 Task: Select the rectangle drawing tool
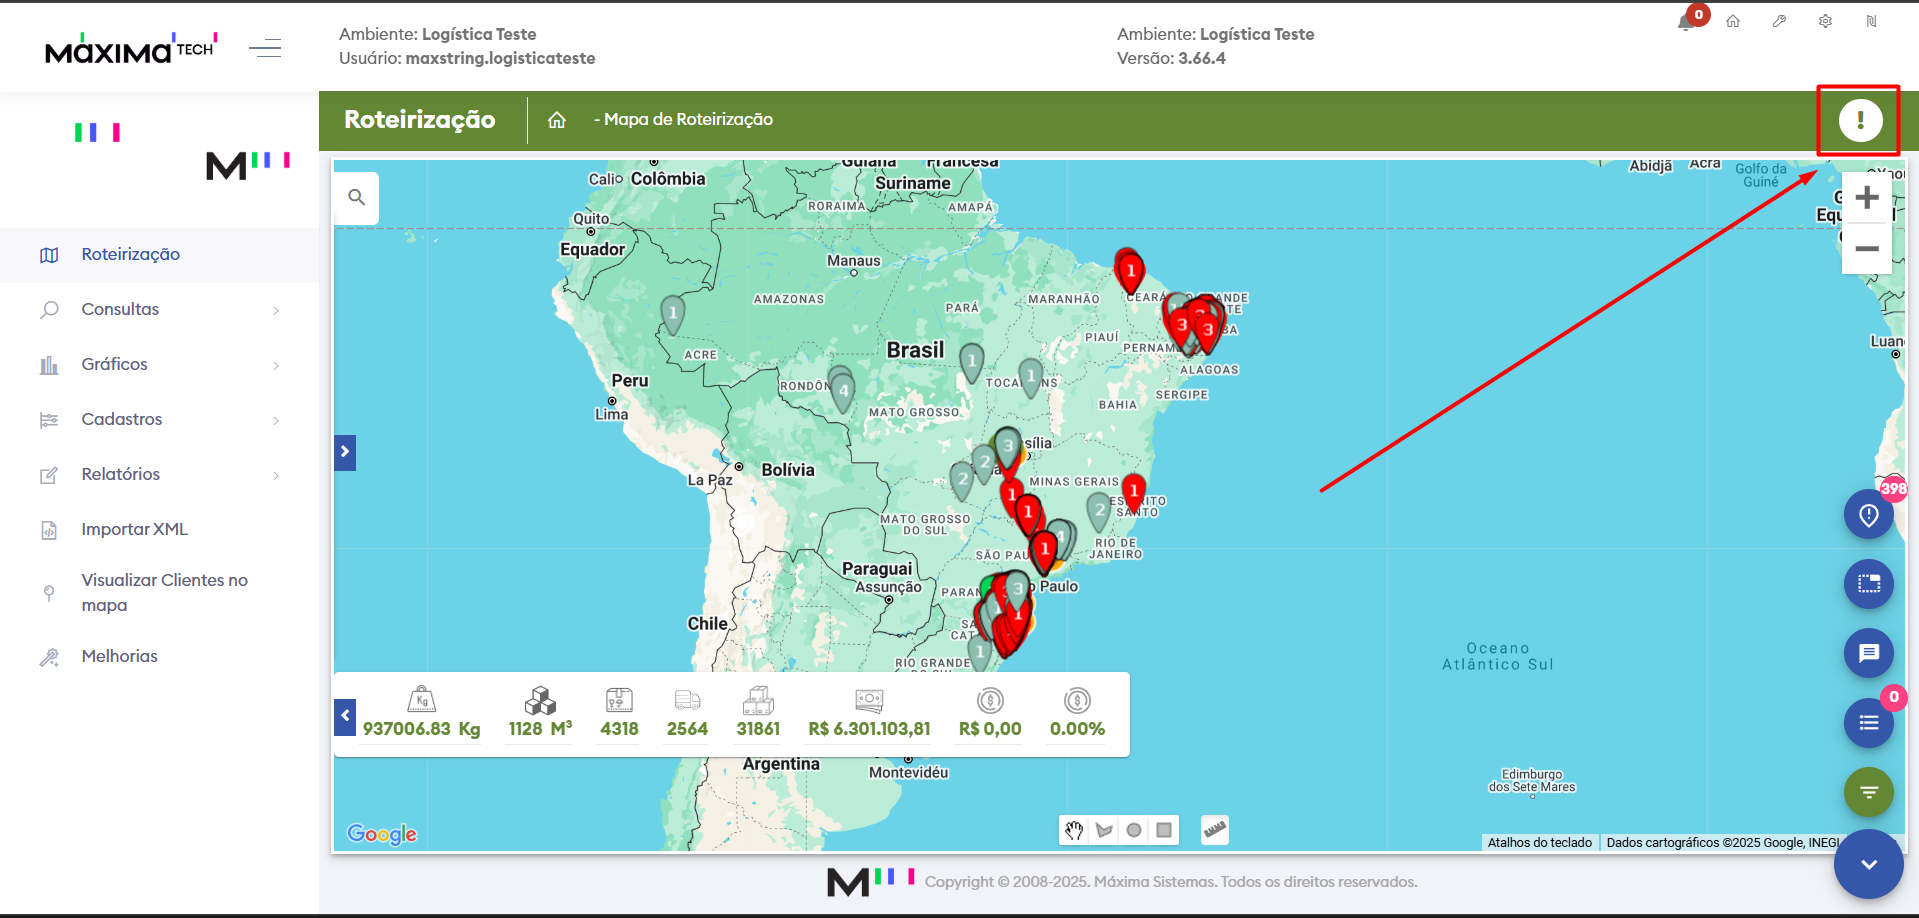coord(1164,830)
